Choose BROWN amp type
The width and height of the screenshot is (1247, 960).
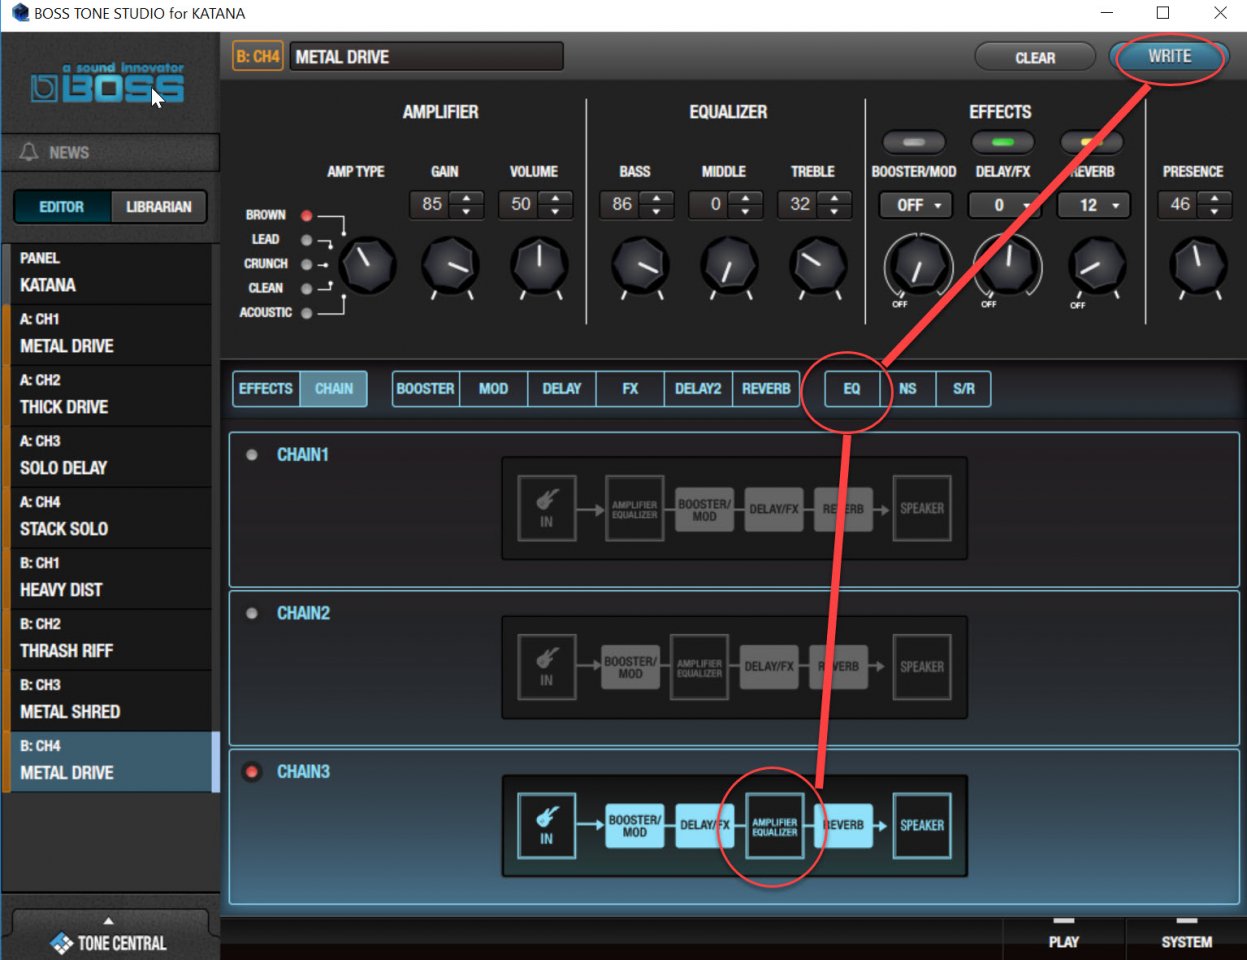[307, 215]
